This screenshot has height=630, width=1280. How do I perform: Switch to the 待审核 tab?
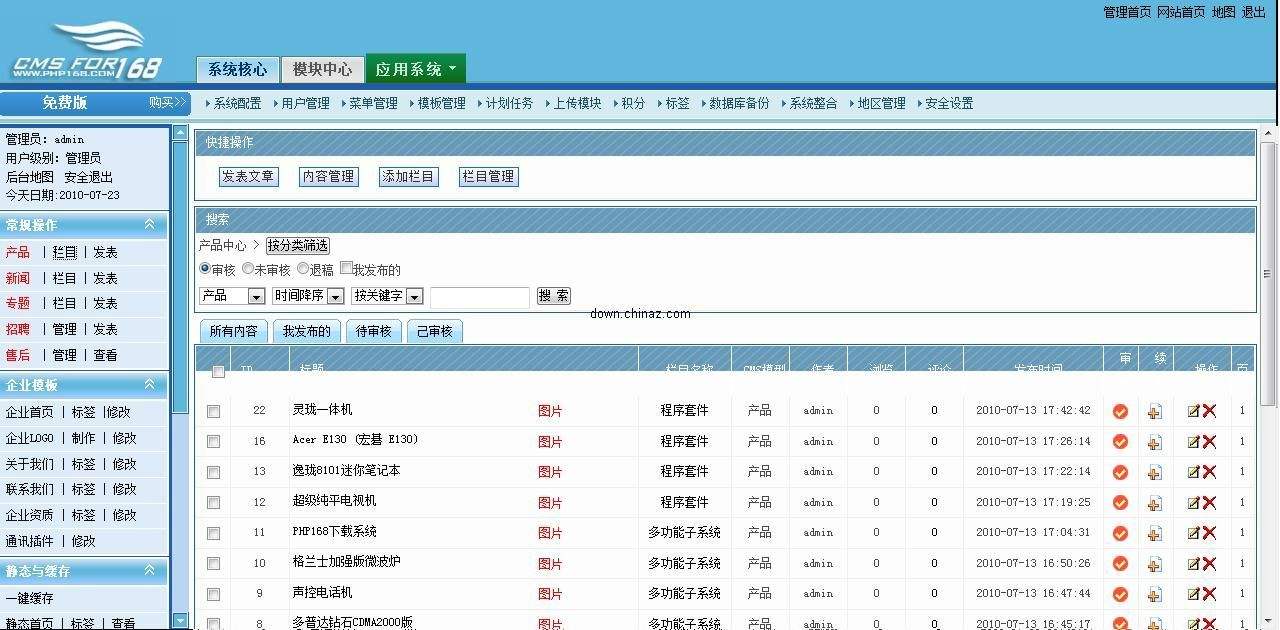pos(373,331)
